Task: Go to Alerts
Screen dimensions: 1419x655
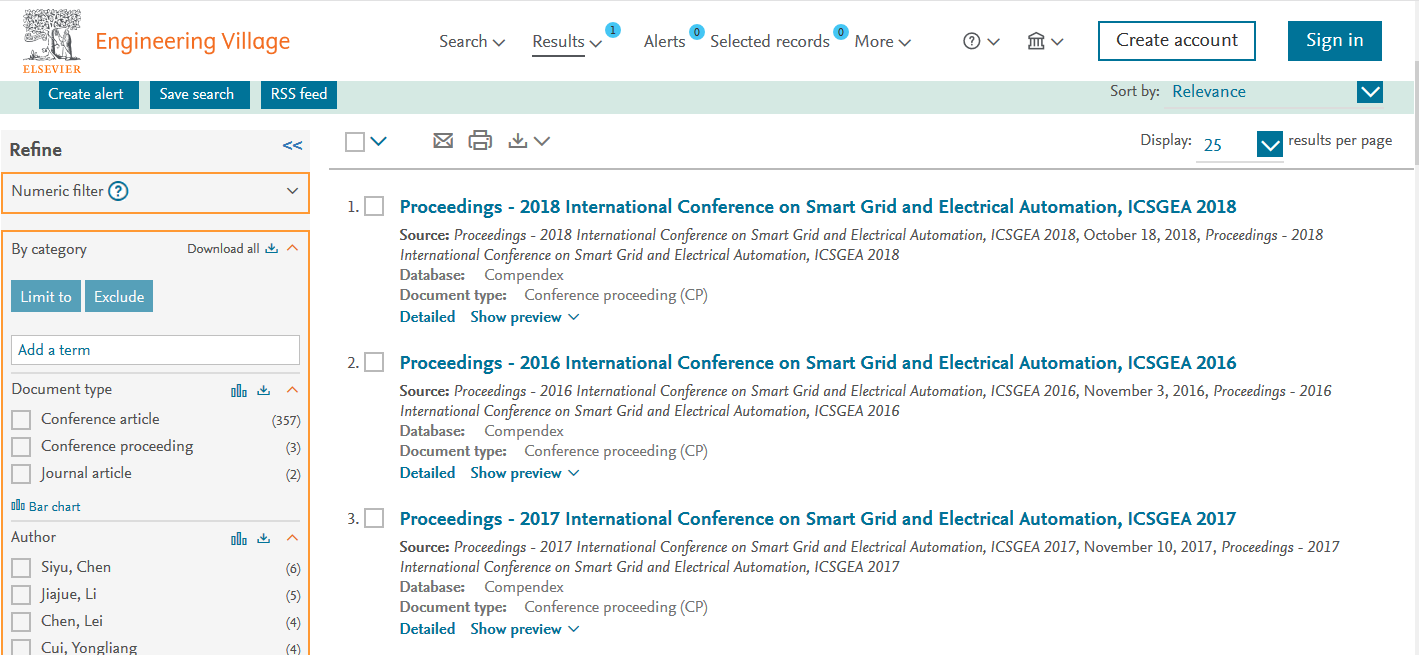Action: 665,42
